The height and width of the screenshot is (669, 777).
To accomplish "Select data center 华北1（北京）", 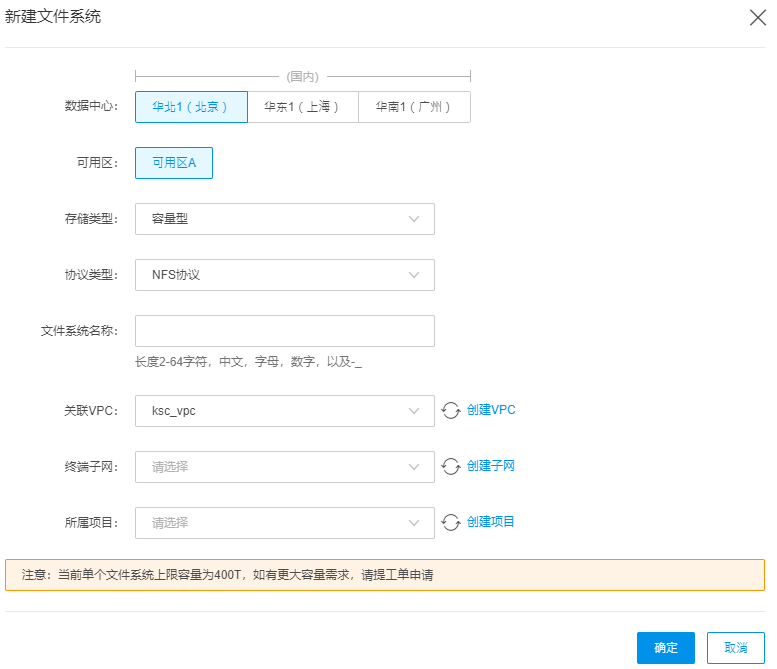I will point(191,107).
